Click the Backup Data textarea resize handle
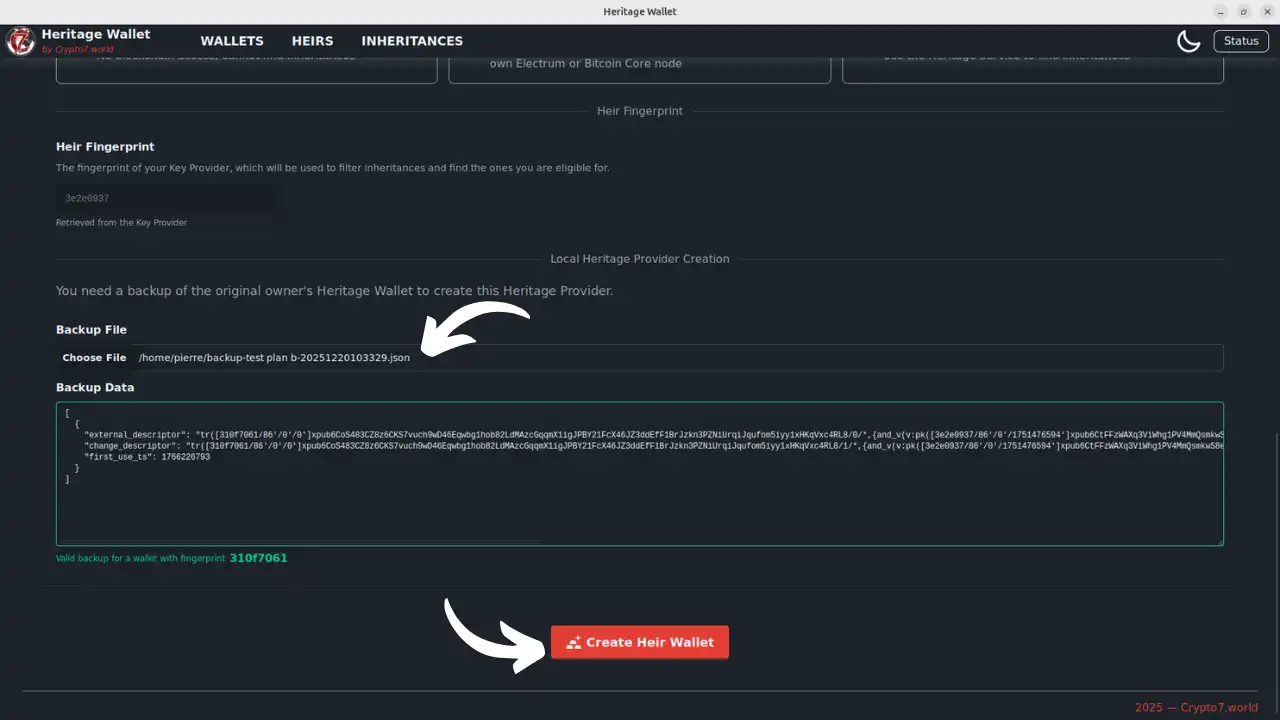This screenshot has width=1280, height=720. point(1219,541)
